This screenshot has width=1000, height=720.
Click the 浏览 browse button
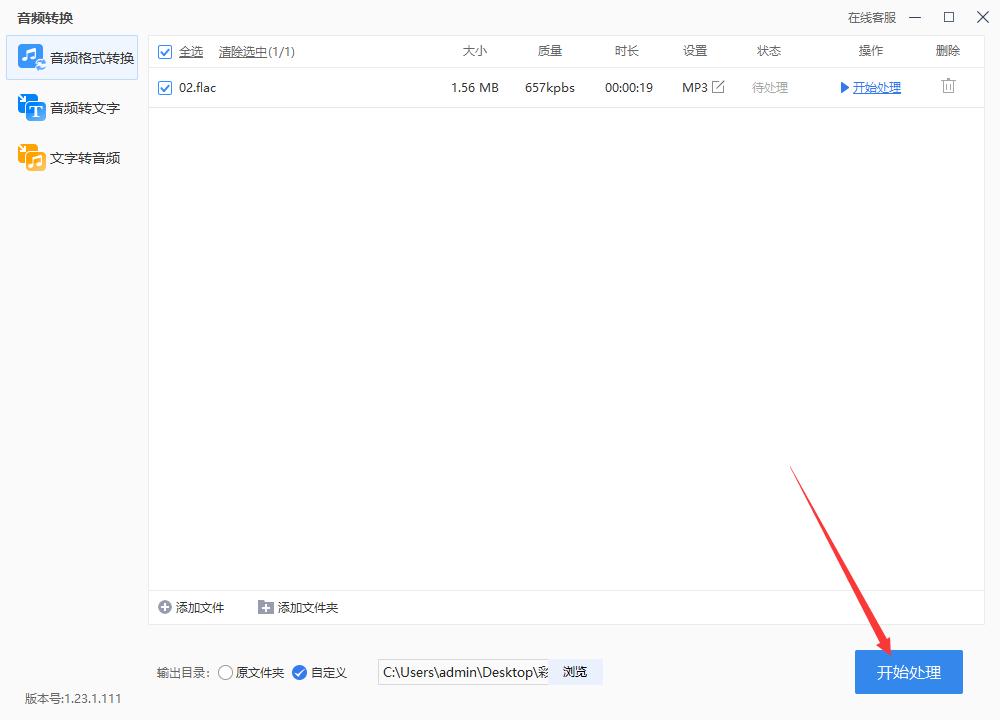575,672
